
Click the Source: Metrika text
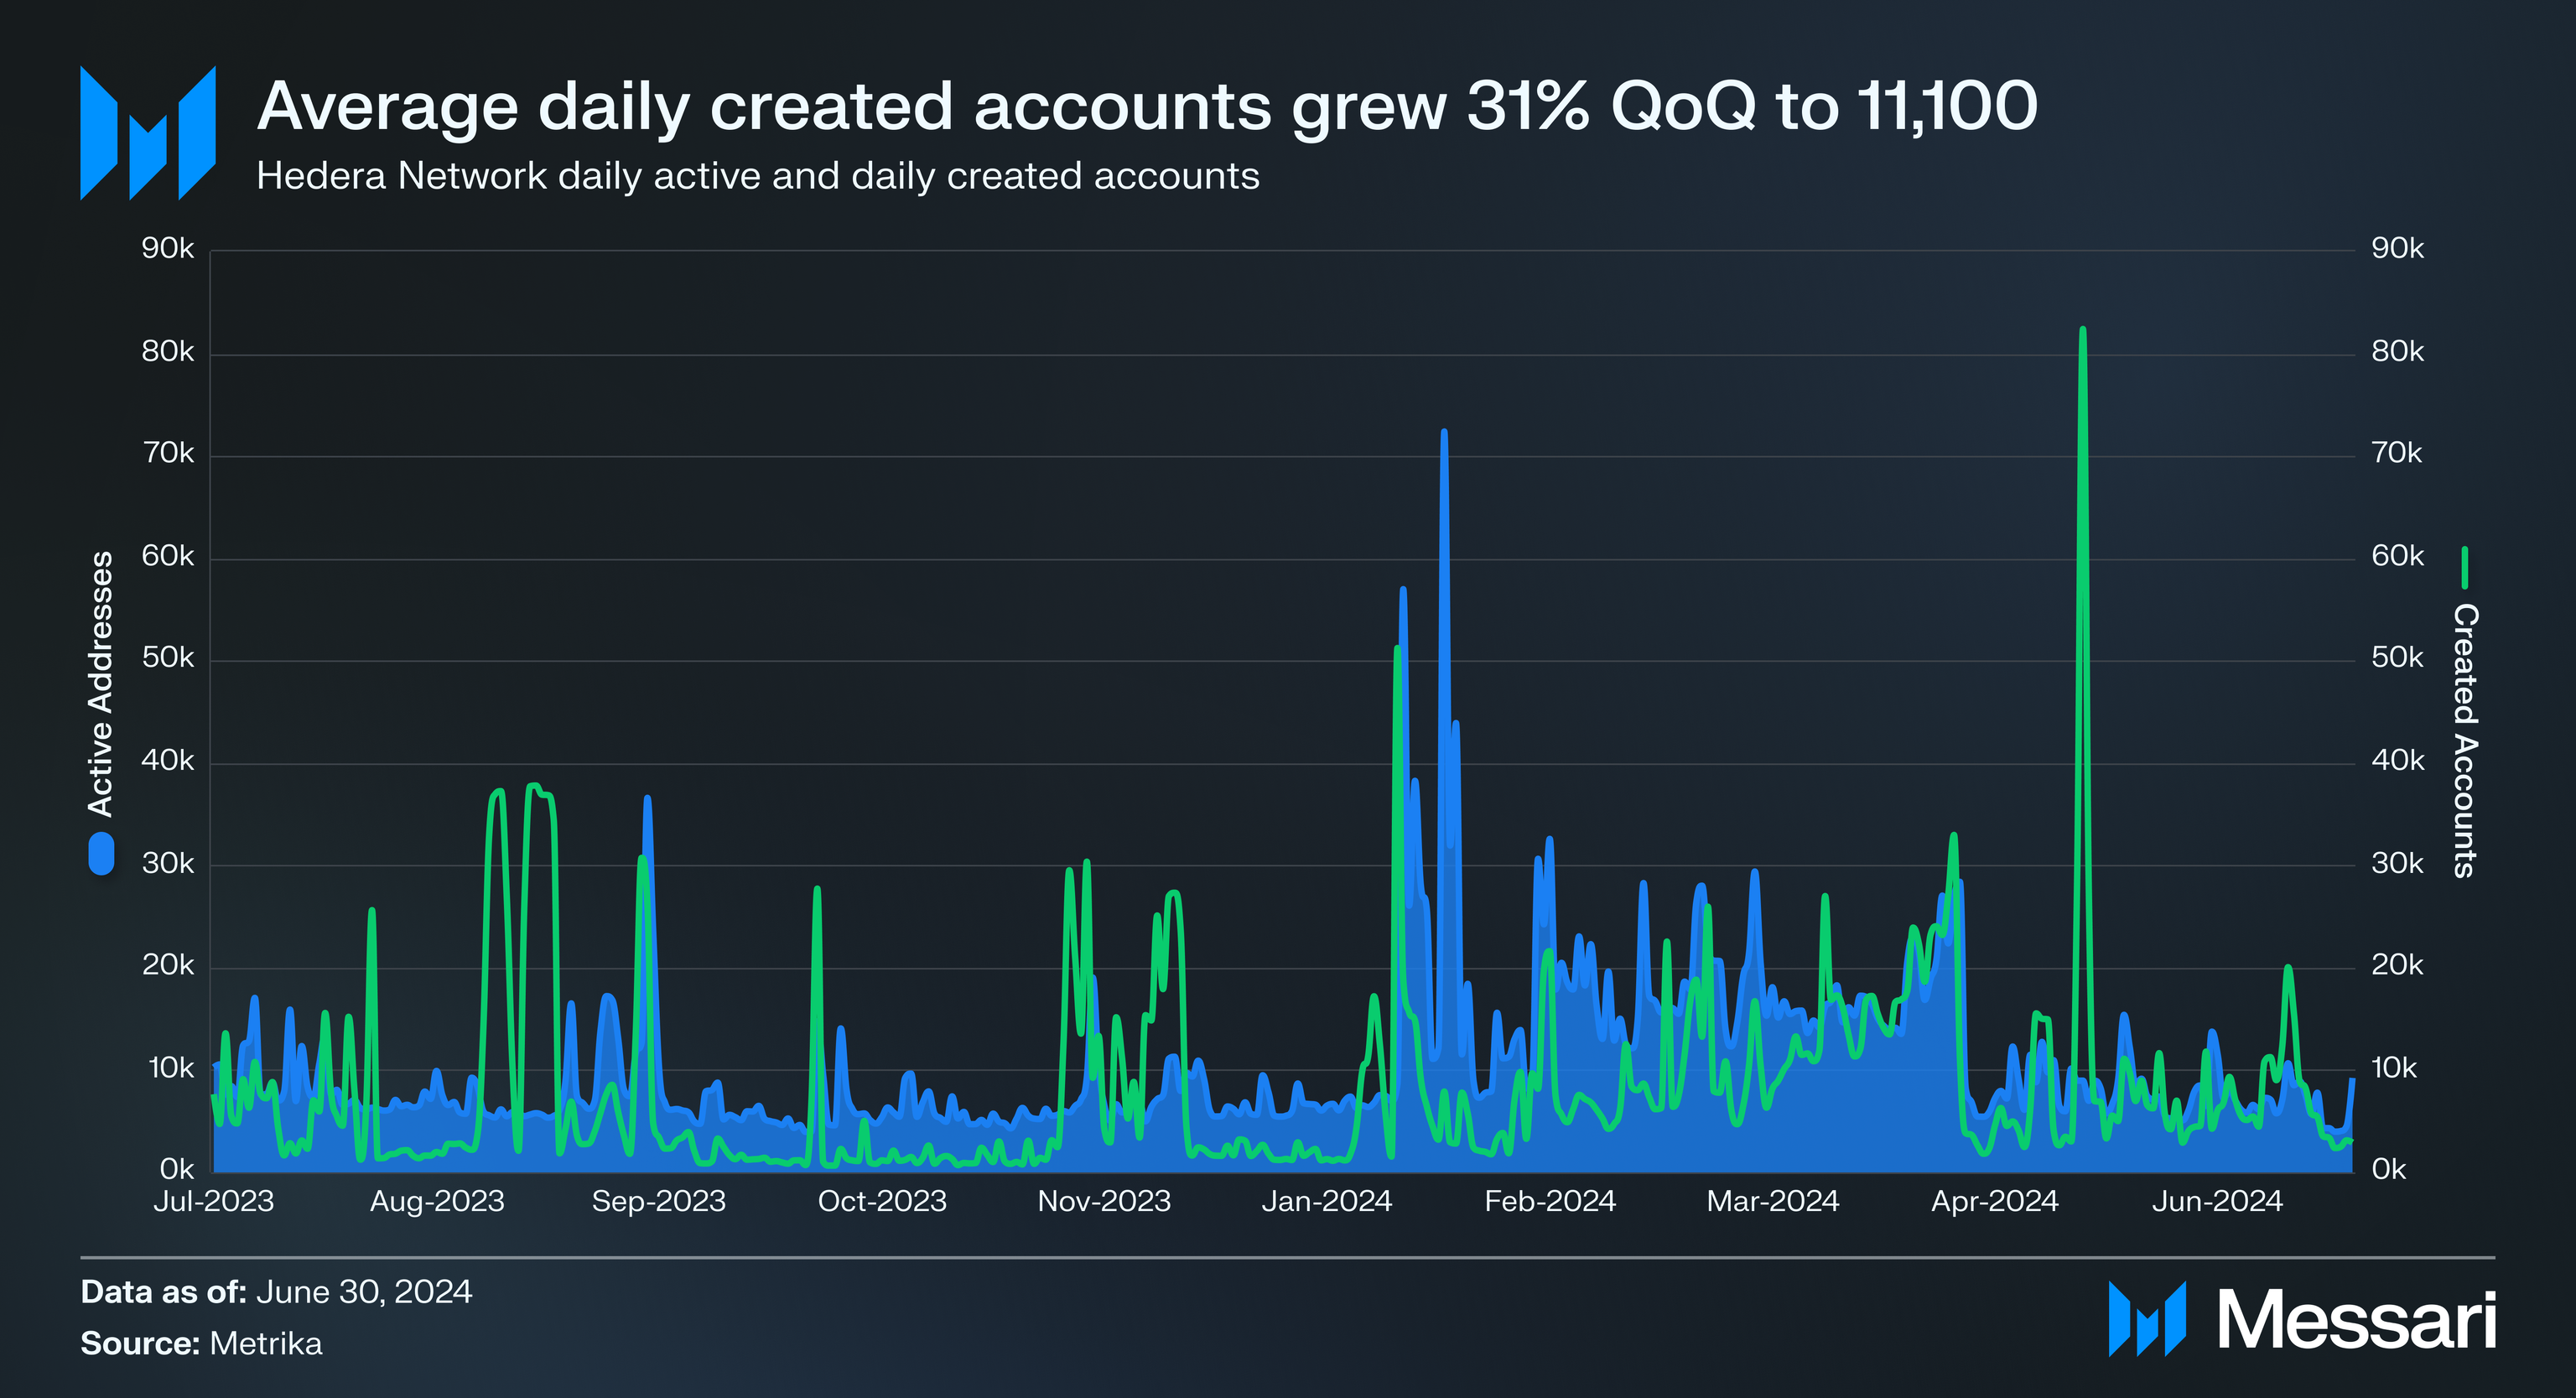(x=201, y=1343)
